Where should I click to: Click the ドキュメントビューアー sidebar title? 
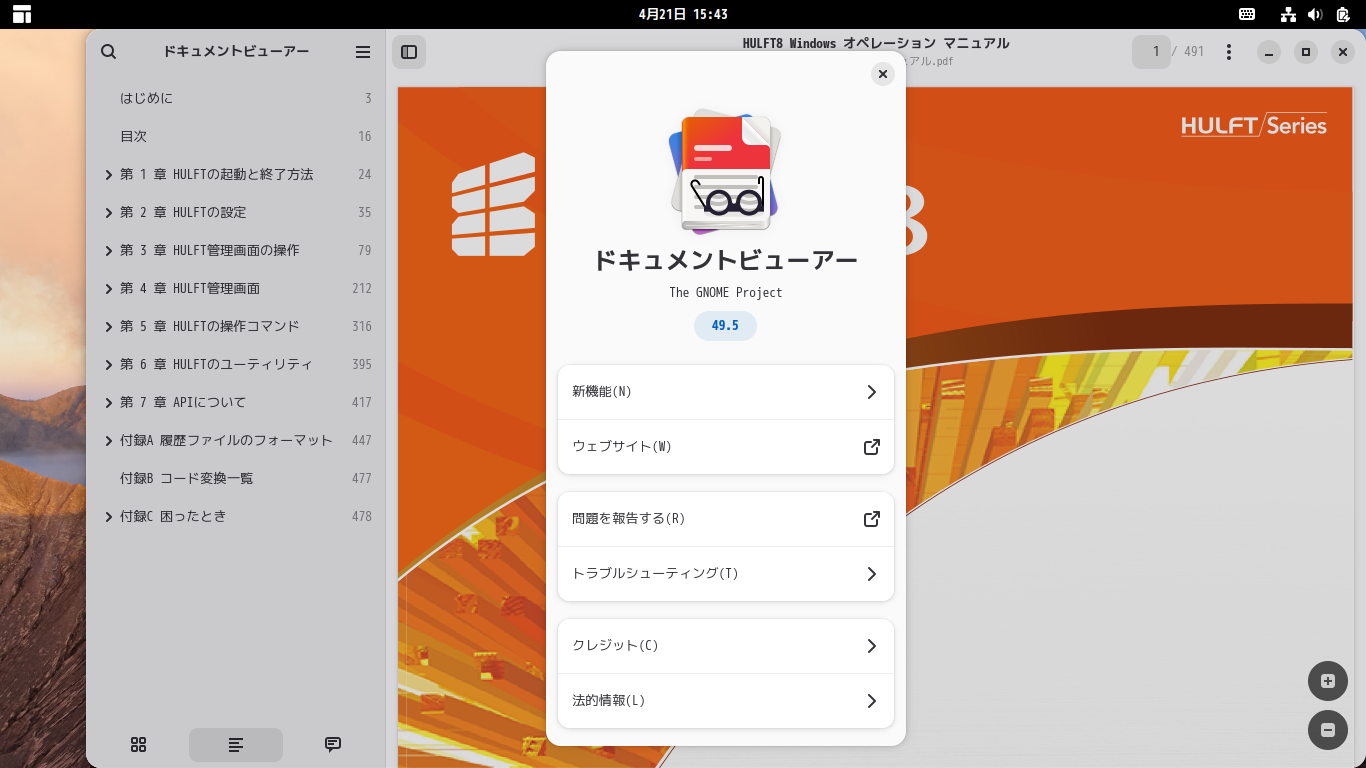[236, 52]
